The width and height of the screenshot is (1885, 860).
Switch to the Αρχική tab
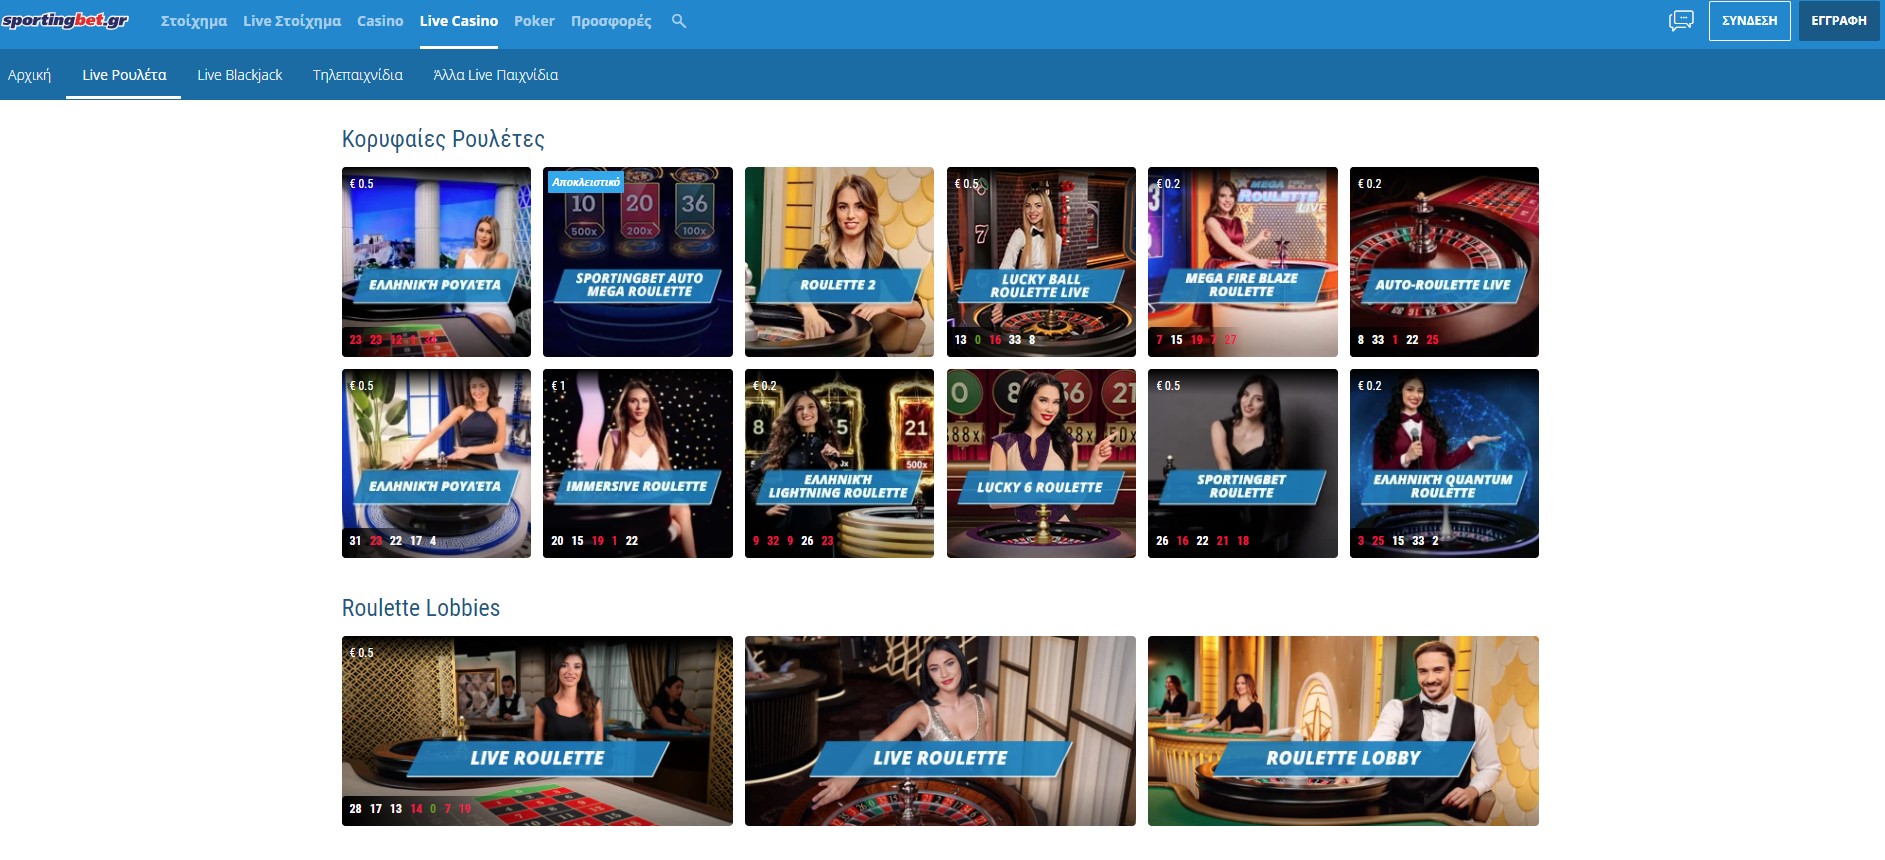coord(29,75)
